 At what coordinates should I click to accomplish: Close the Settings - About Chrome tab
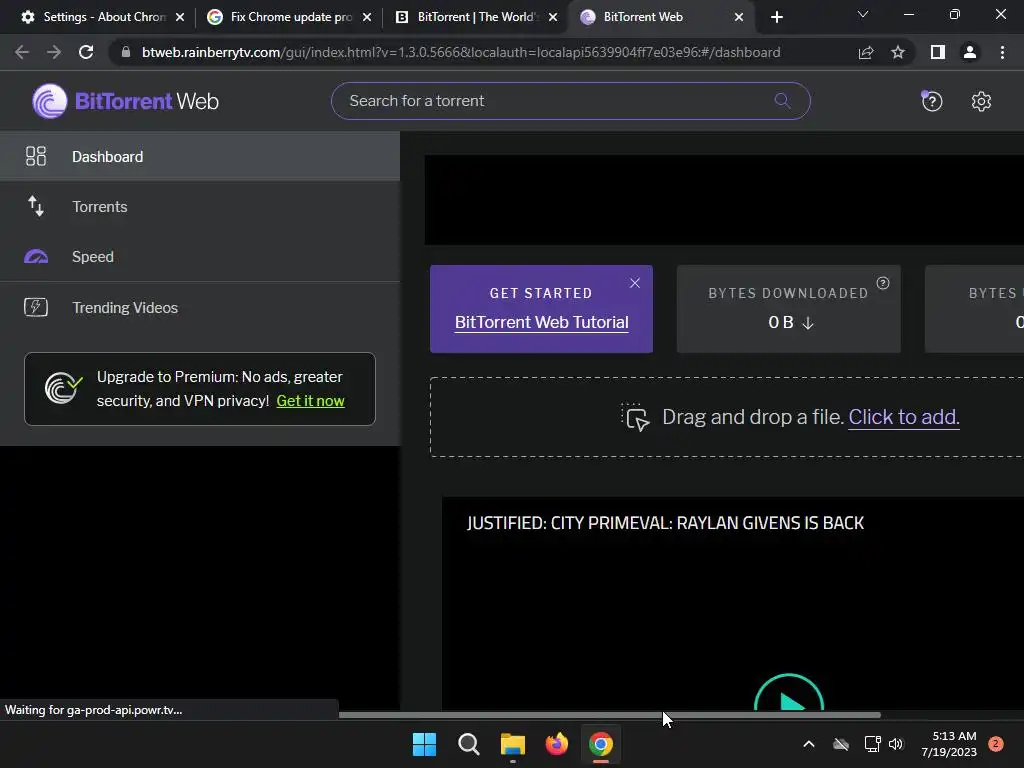180,17
